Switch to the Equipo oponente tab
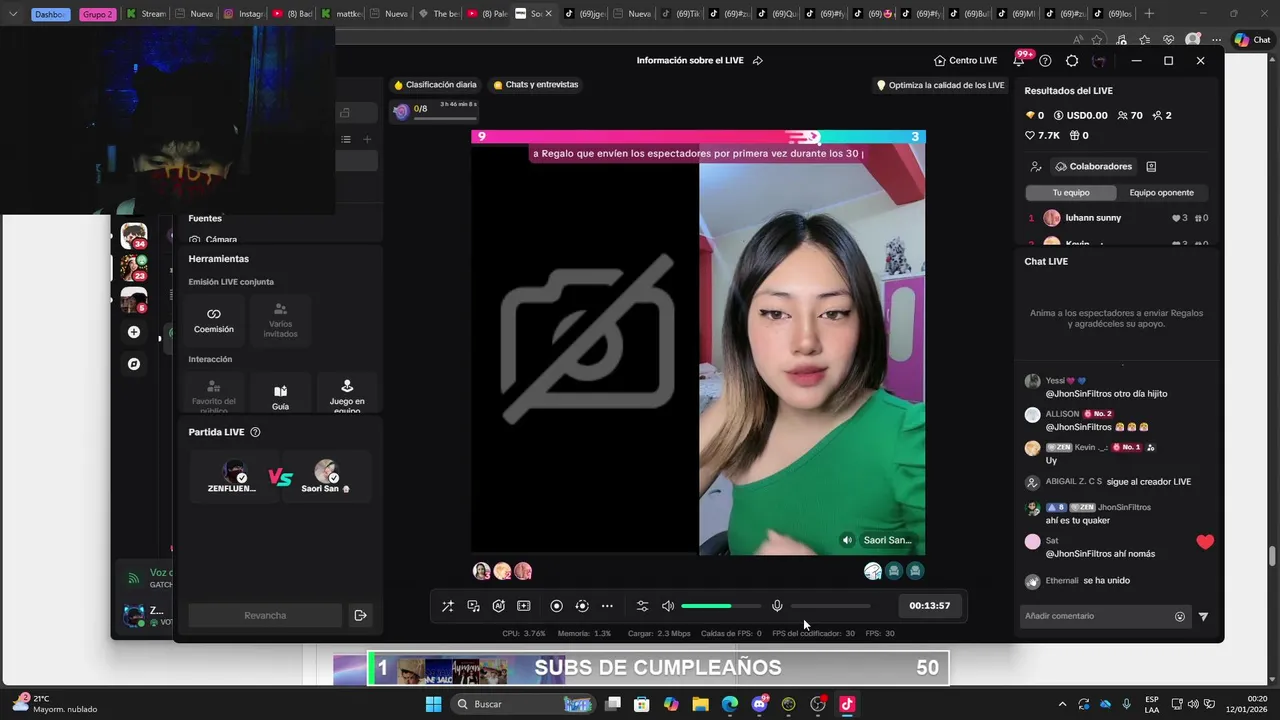This screenshot has height=720, width=1280. click(x=1161, y=192)
